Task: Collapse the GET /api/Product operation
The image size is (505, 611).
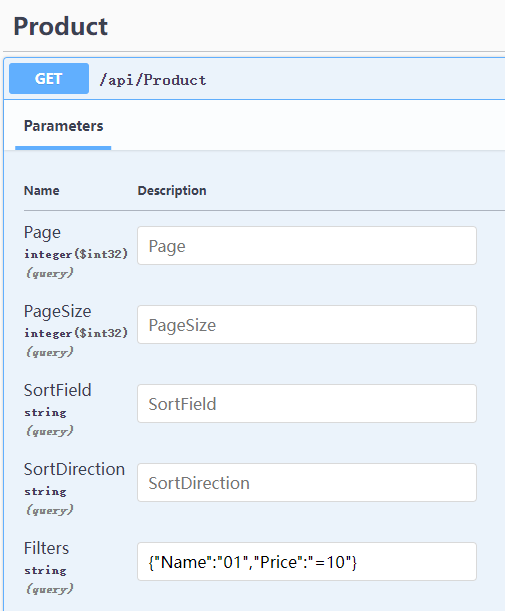Action: (x=255, y=79)
